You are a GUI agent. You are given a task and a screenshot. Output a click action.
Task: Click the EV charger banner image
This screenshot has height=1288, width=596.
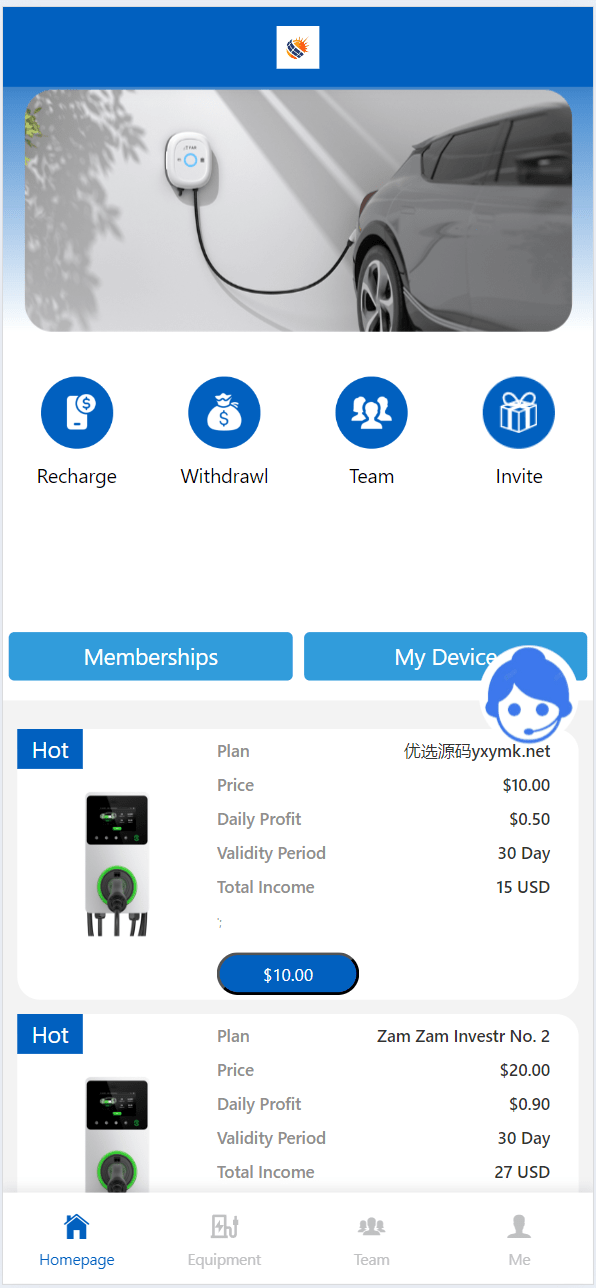pyautogui.click(x=298, y=210)
